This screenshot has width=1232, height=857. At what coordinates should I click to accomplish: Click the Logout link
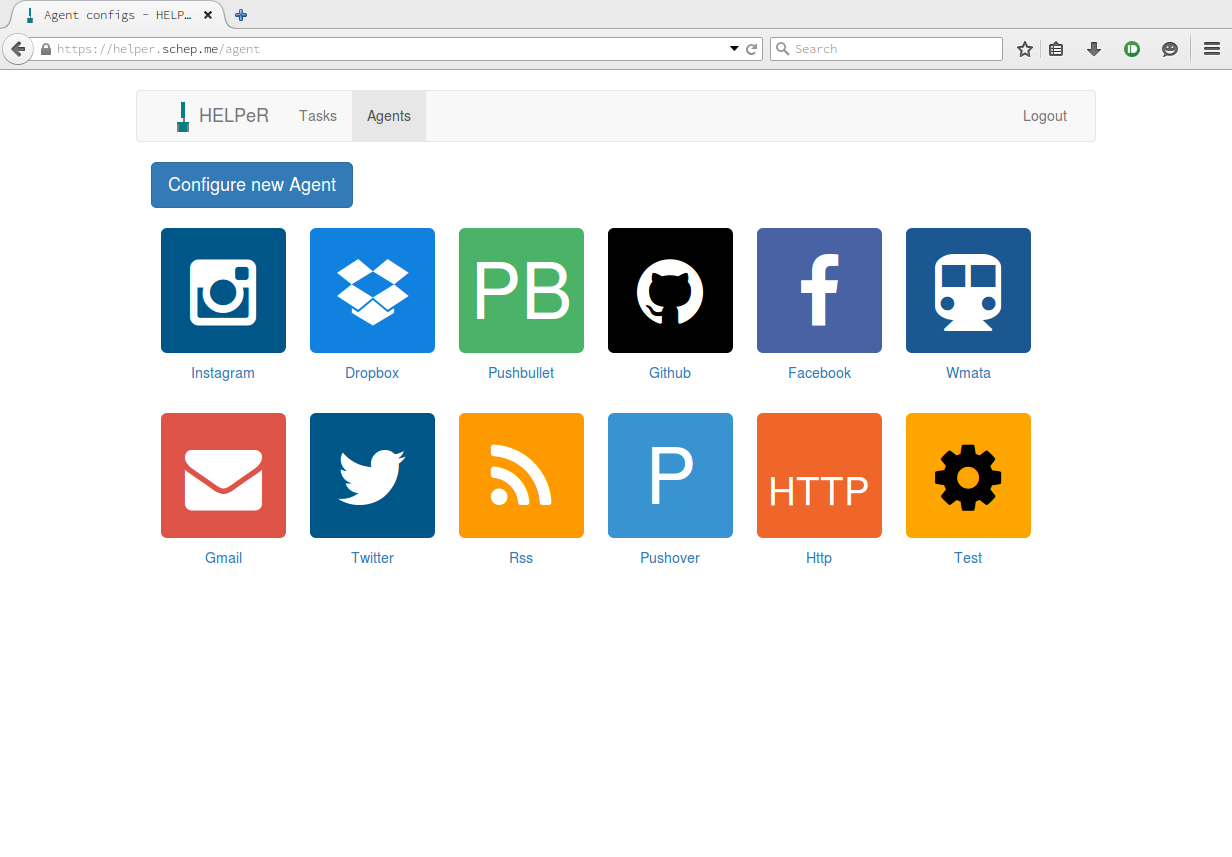click(x=1045, y=116)
